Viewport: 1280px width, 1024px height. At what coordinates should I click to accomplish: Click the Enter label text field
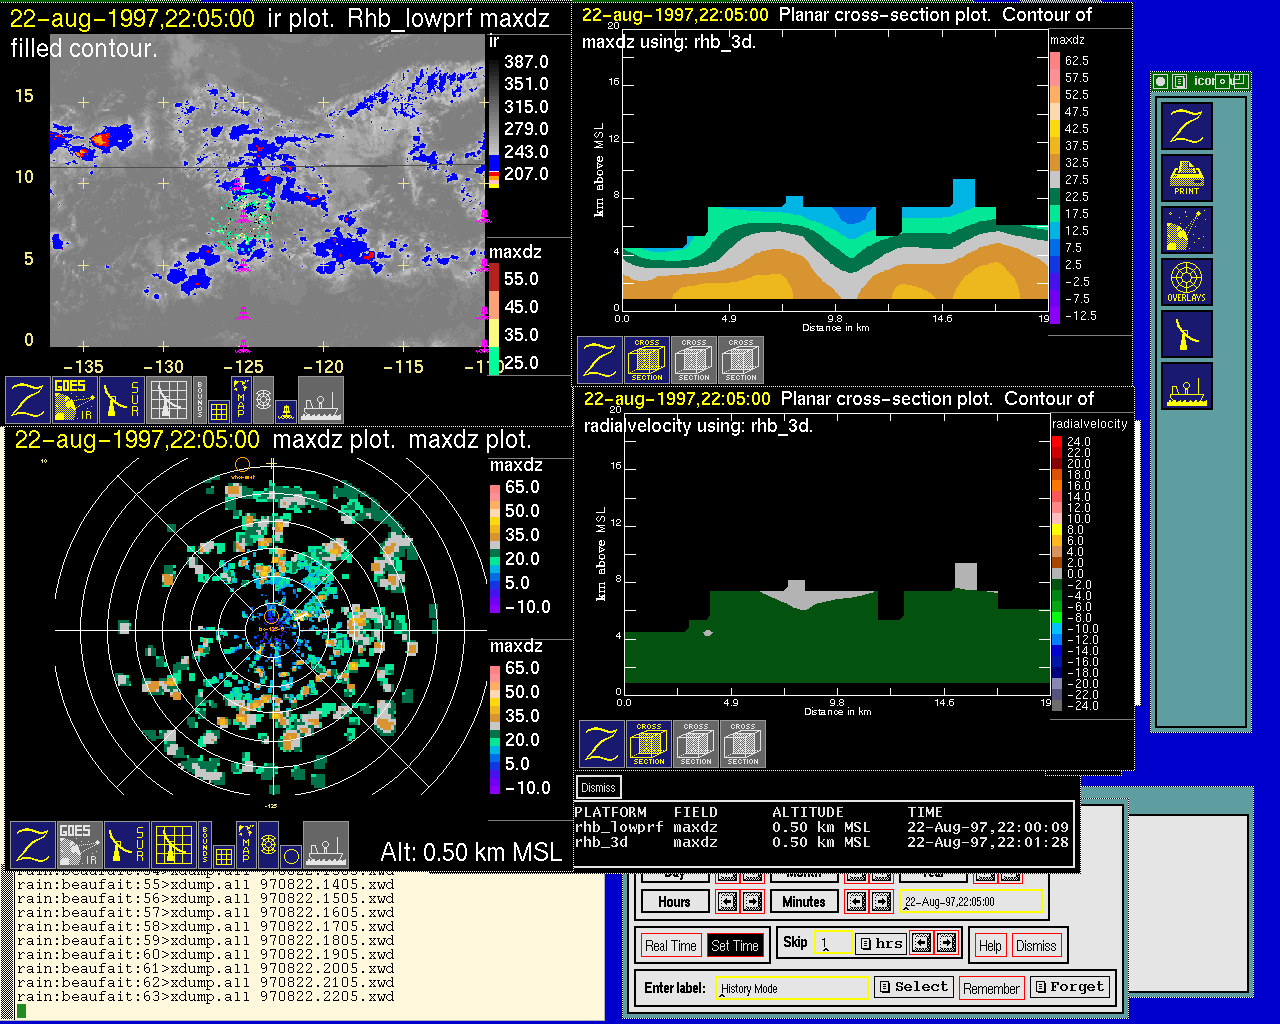click(x=793, y=988)
